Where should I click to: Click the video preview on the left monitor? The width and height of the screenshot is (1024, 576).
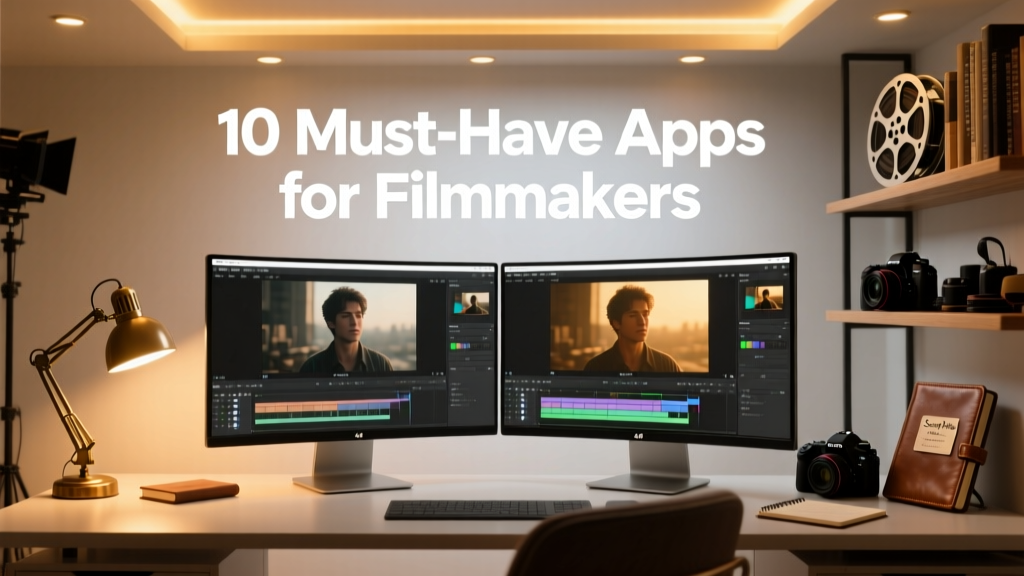[x=339, y=328]
